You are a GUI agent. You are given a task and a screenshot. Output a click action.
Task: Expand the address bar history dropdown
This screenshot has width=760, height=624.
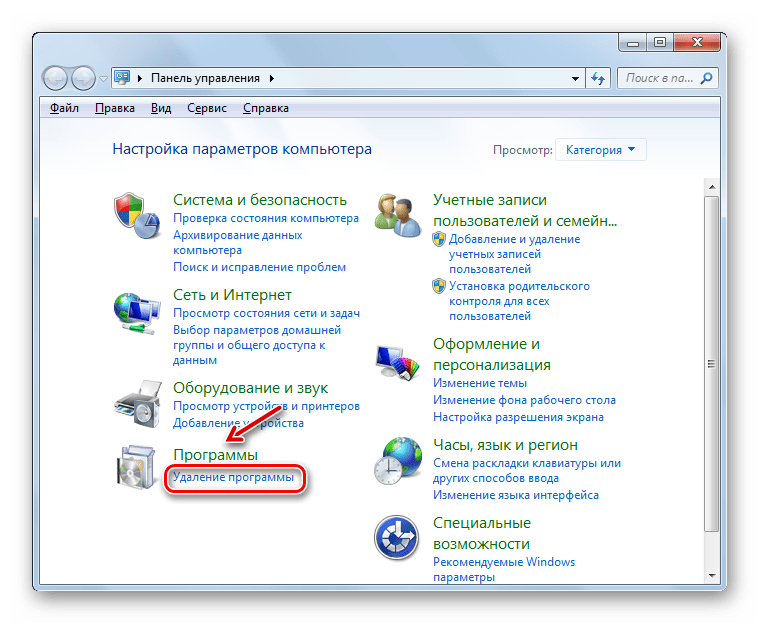pyautogui.click(x=575, y=79)
